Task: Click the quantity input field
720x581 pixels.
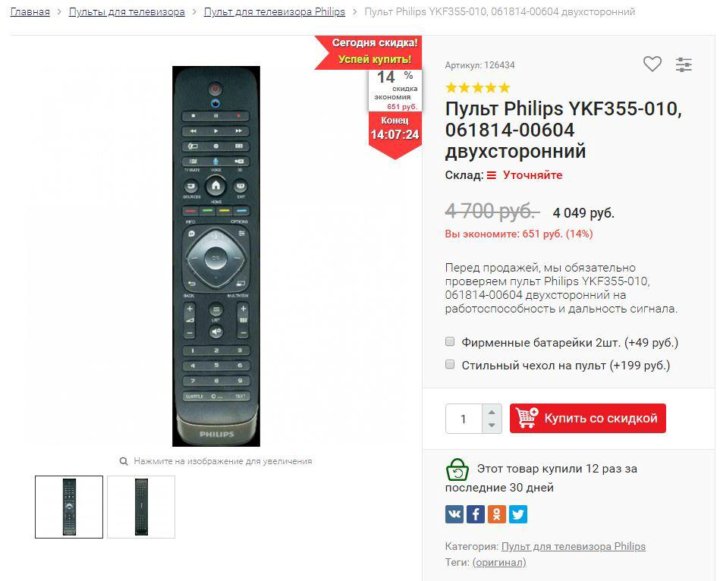Action: 464,418
